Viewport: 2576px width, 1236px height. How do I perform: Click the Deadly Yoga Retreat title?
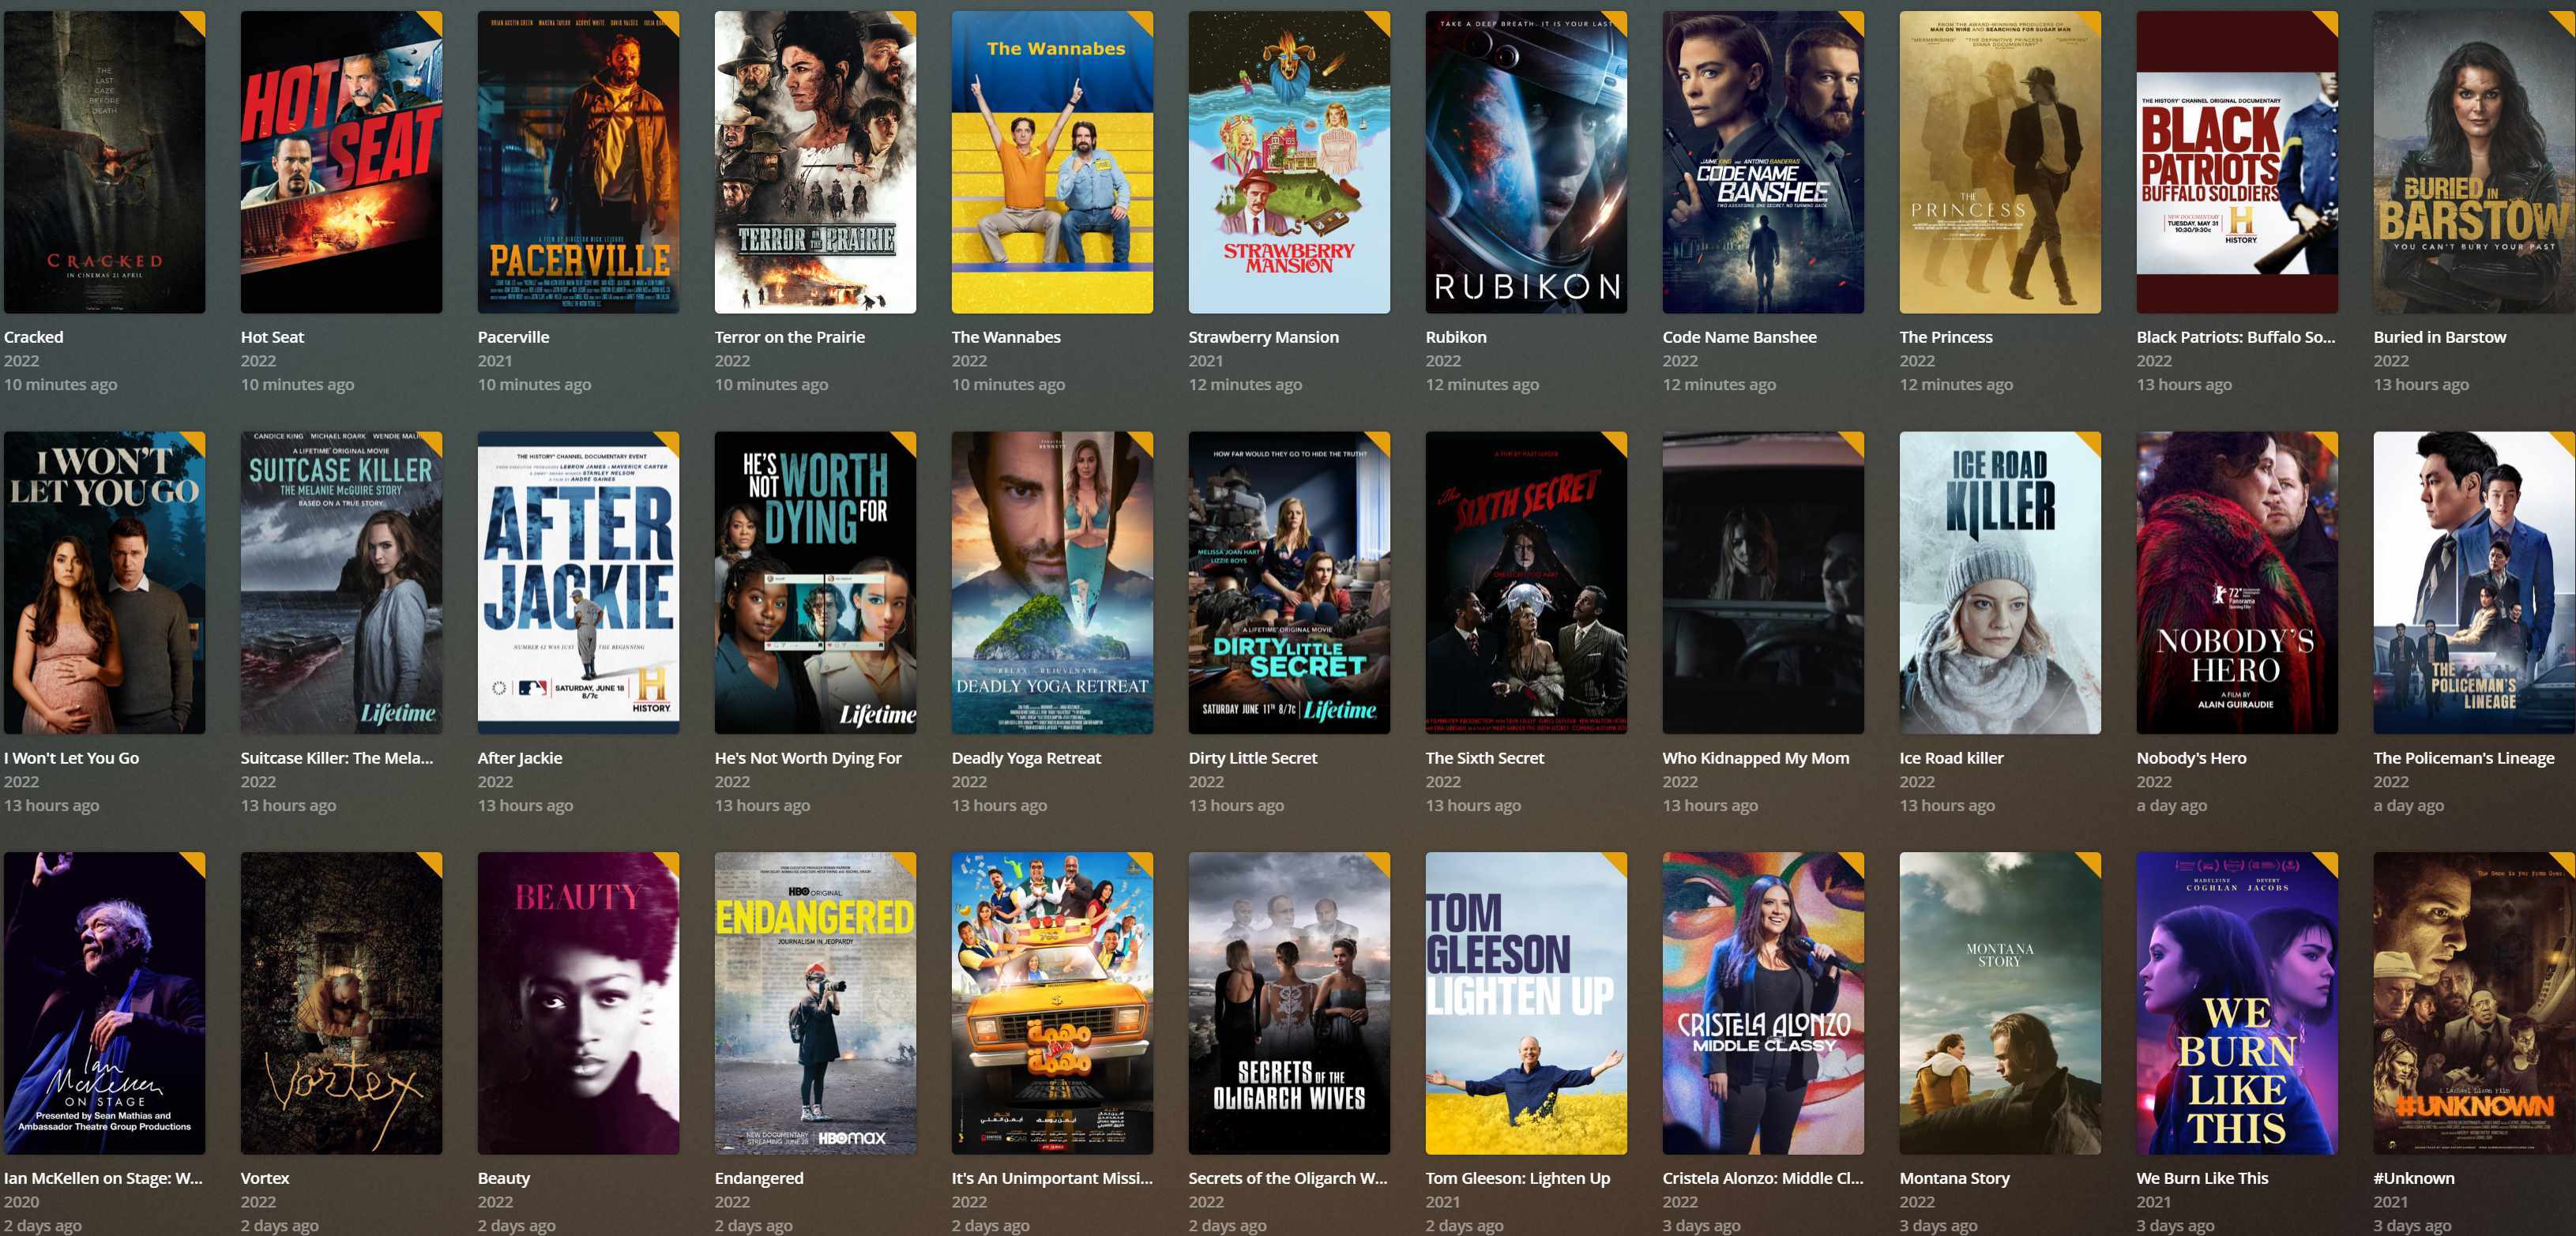(x=1026, y=758)
